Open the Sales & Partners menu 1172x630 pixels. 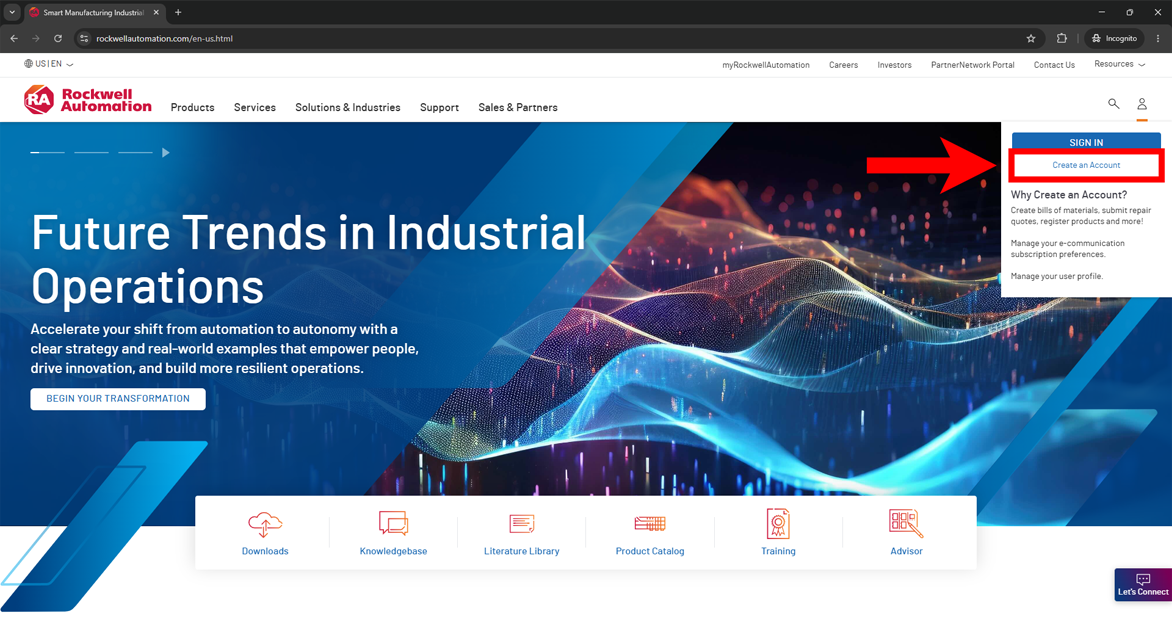coord(518,108)
